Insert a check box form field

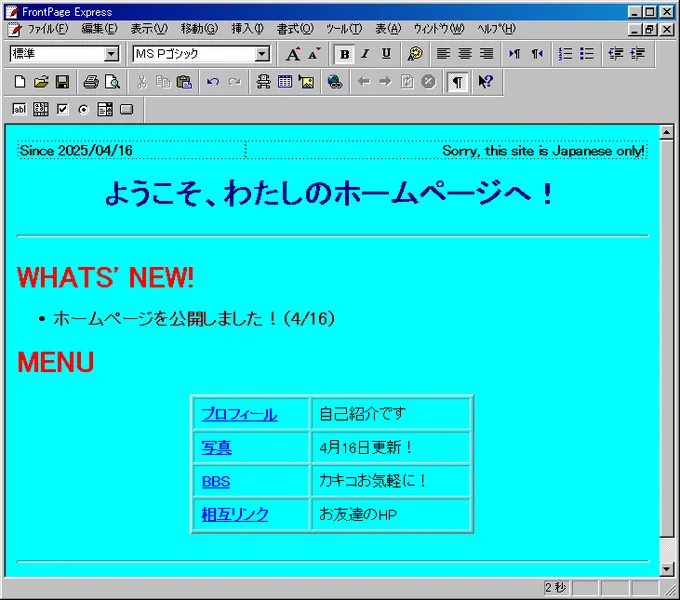[x=62, y=110]
